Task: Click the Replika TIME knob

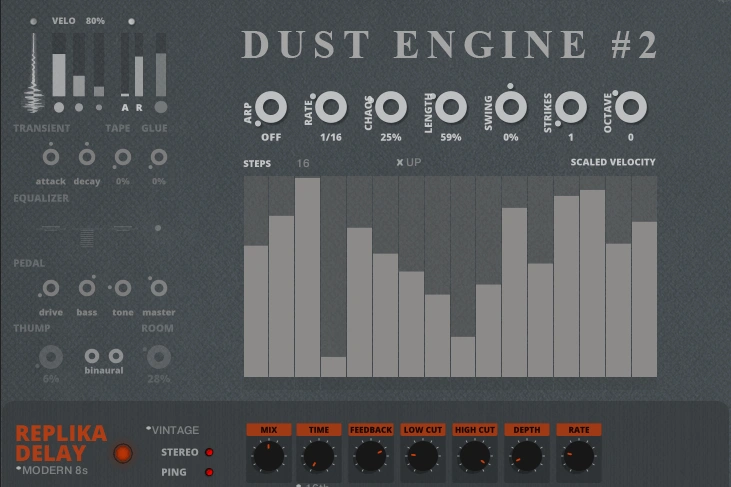Action: (319, 456)
